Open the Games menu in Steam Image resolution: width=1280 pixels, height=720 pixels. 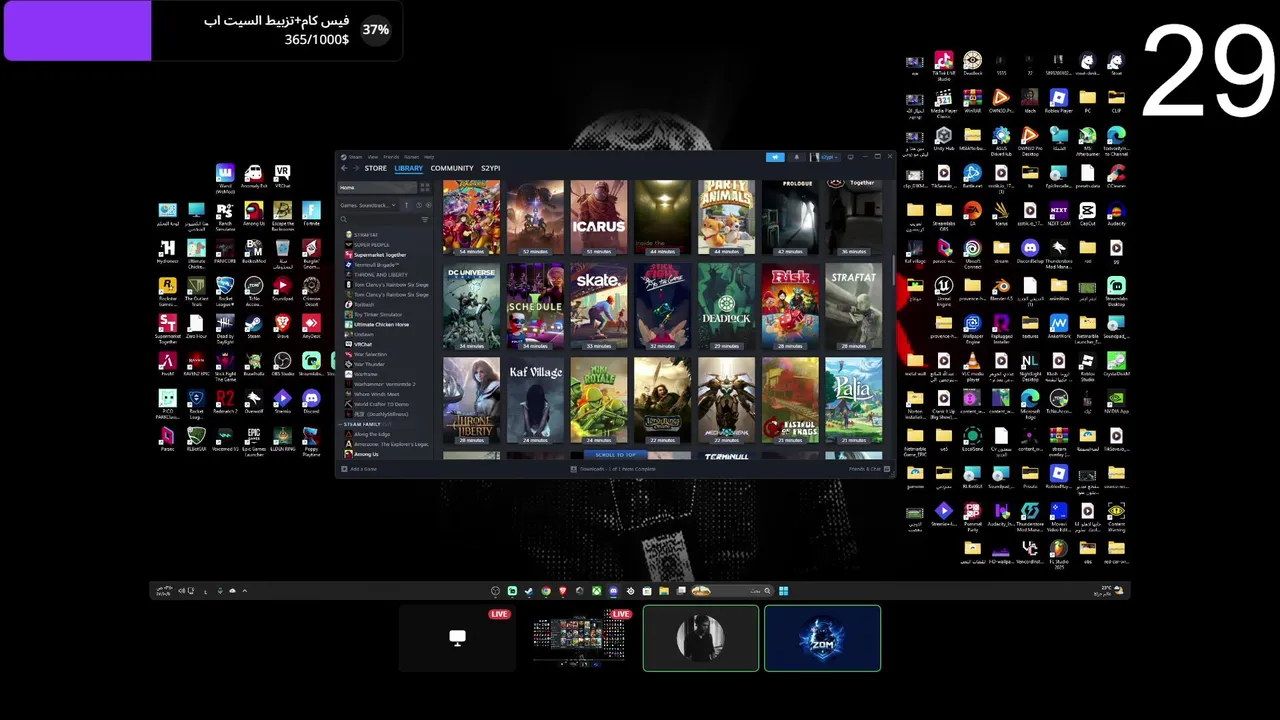click(411, 157)
